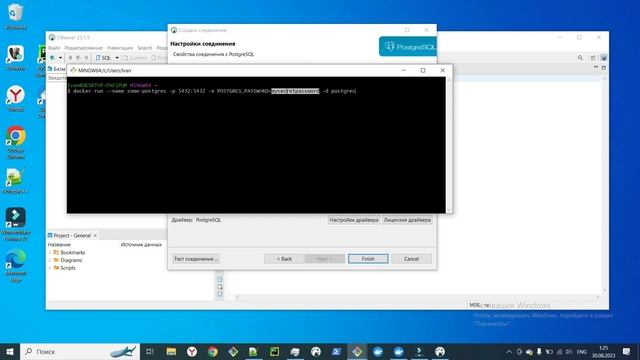Select the Scripts folder in project tree

(64, 268)
